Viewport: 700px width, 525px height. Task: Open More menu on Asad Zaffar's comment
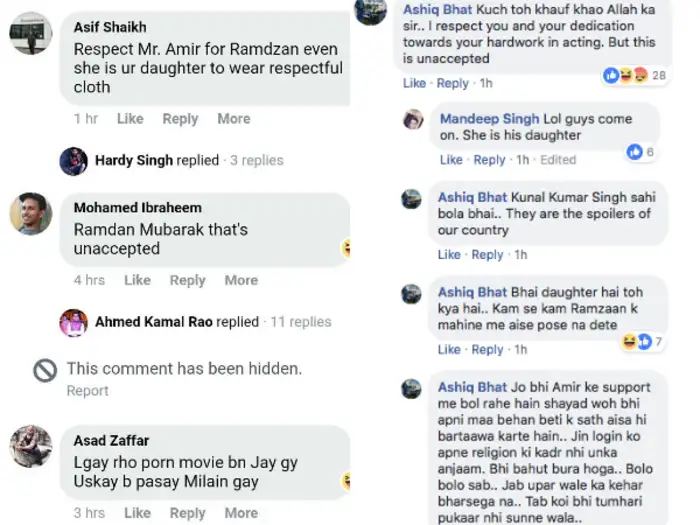[241, 513]
